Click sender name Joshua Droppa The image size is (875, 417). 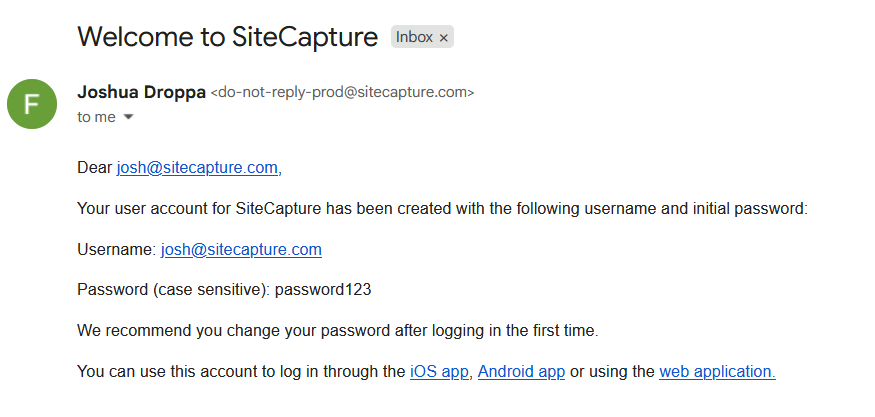[x=140, y=93]
